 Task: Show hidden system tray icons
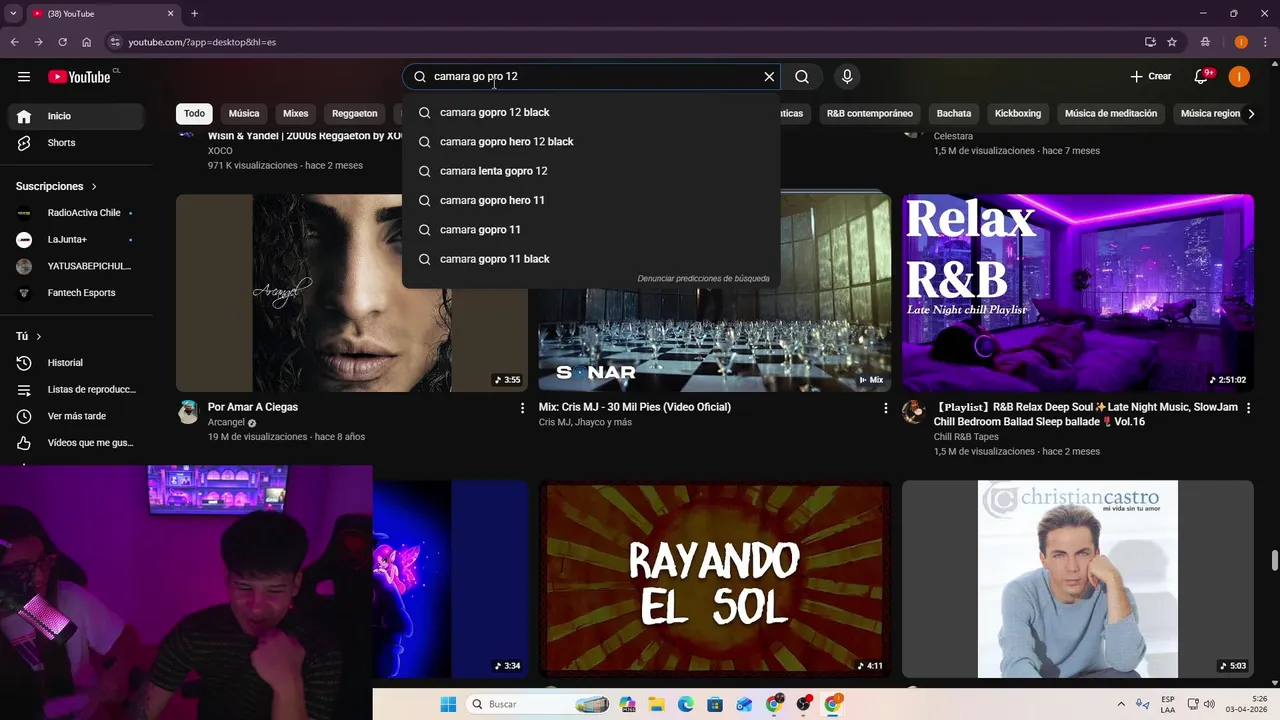pos(1121,704)
